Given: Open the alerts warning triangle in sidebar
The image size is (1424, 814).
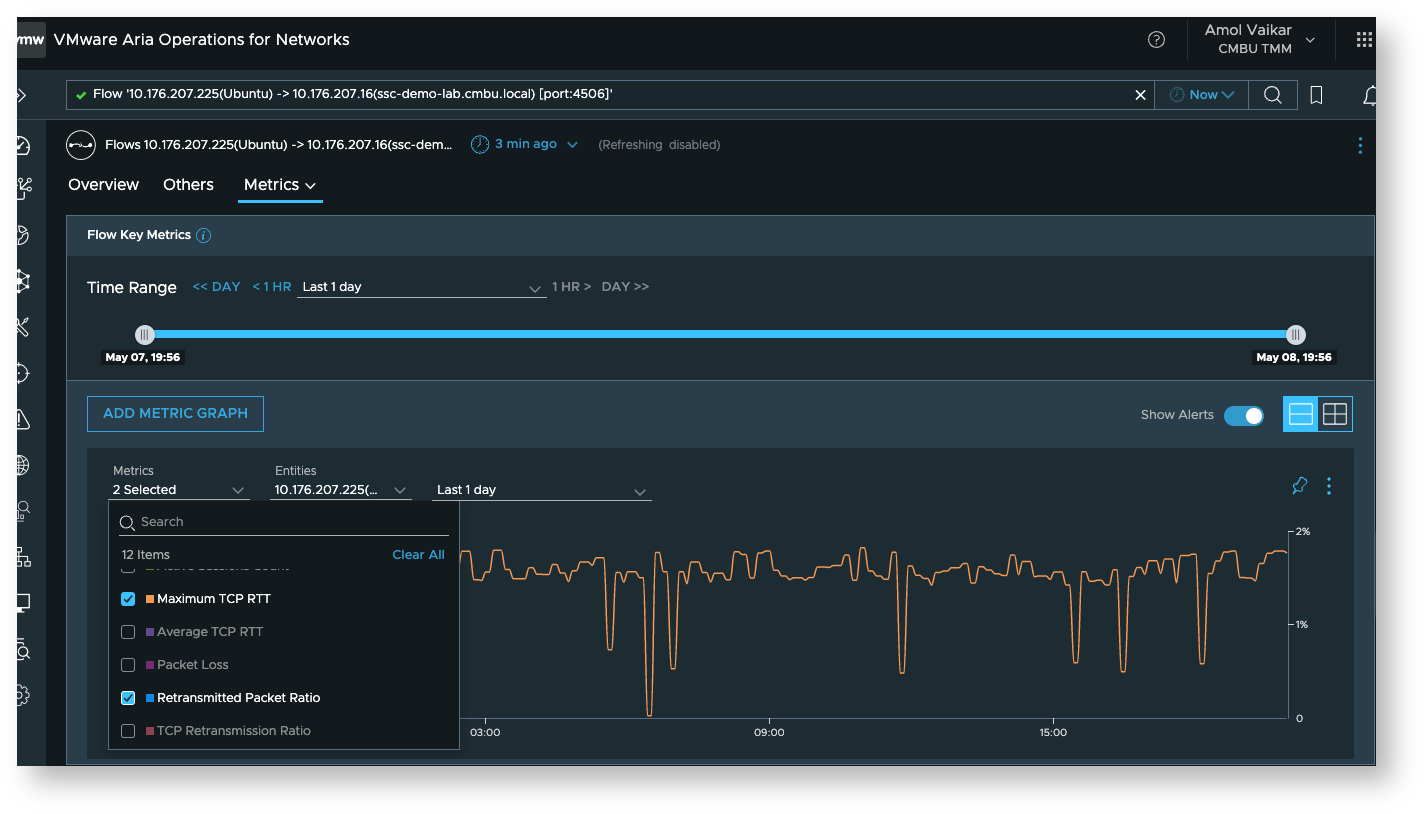Looking at the screenshot, I should tap(23, 420).
